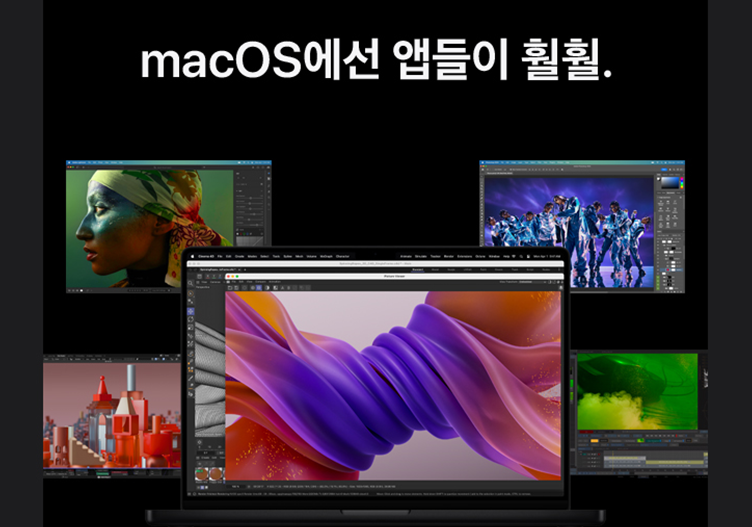This screenshot has height=527, width=752.
Task: Click the red toy city render in the lower-left window
Action: (x=112, y=415)
